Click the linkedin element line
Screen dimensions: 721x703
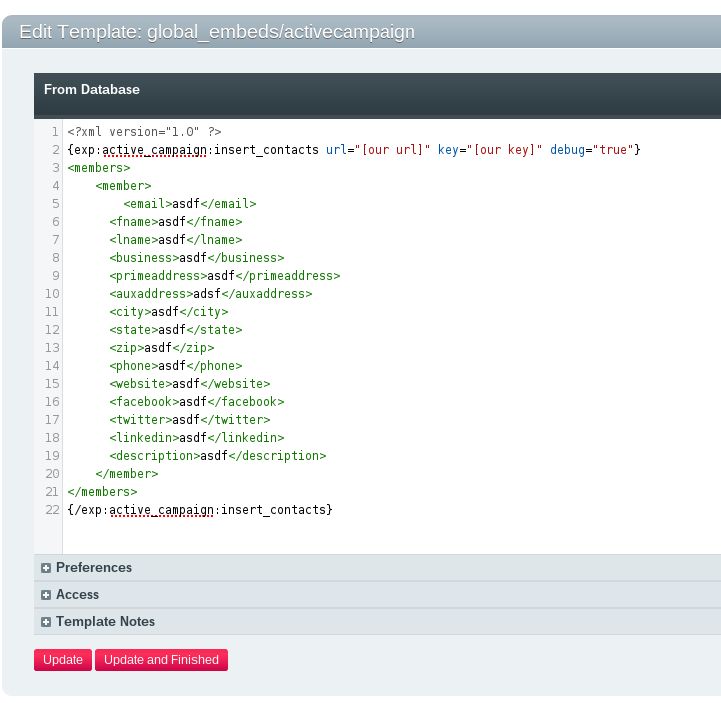(197, 438)
